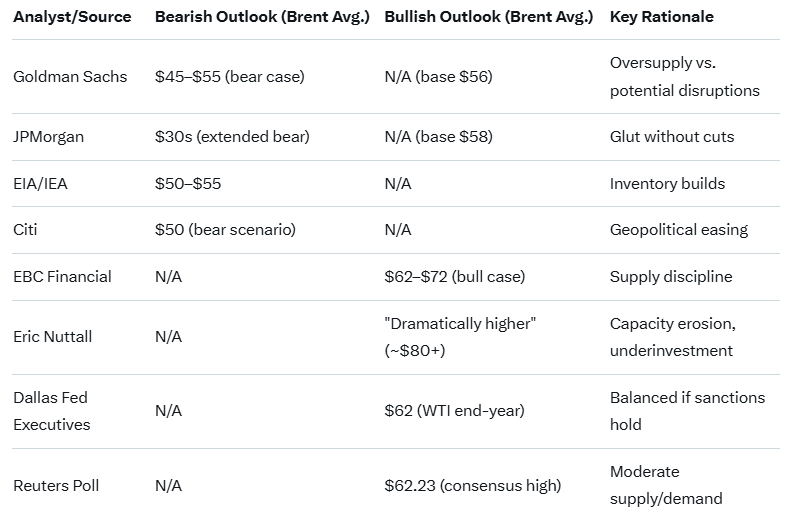Select the $62.23 (consensus high) cell
Viewport: 791px width, 526px height.
point(472,485)
